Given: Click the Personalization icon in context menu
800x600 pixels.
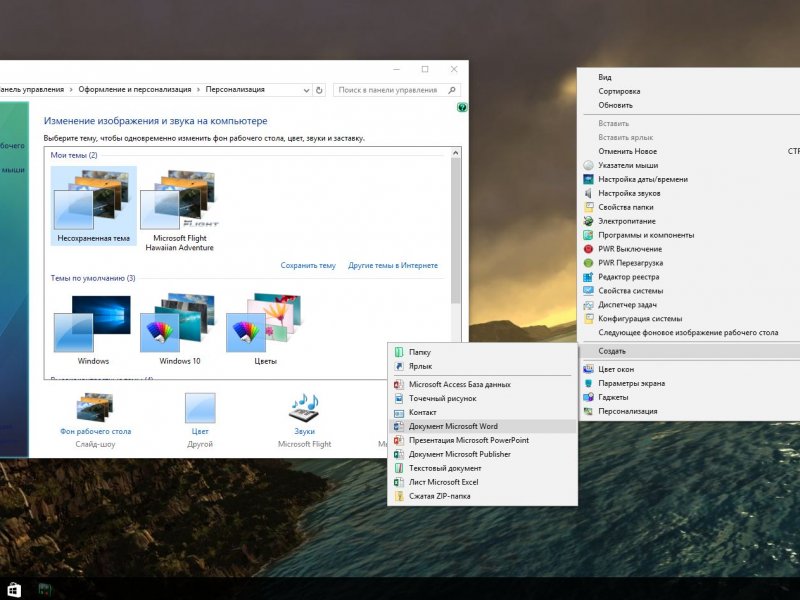Looking at the screenshot, I should point(588,411).
